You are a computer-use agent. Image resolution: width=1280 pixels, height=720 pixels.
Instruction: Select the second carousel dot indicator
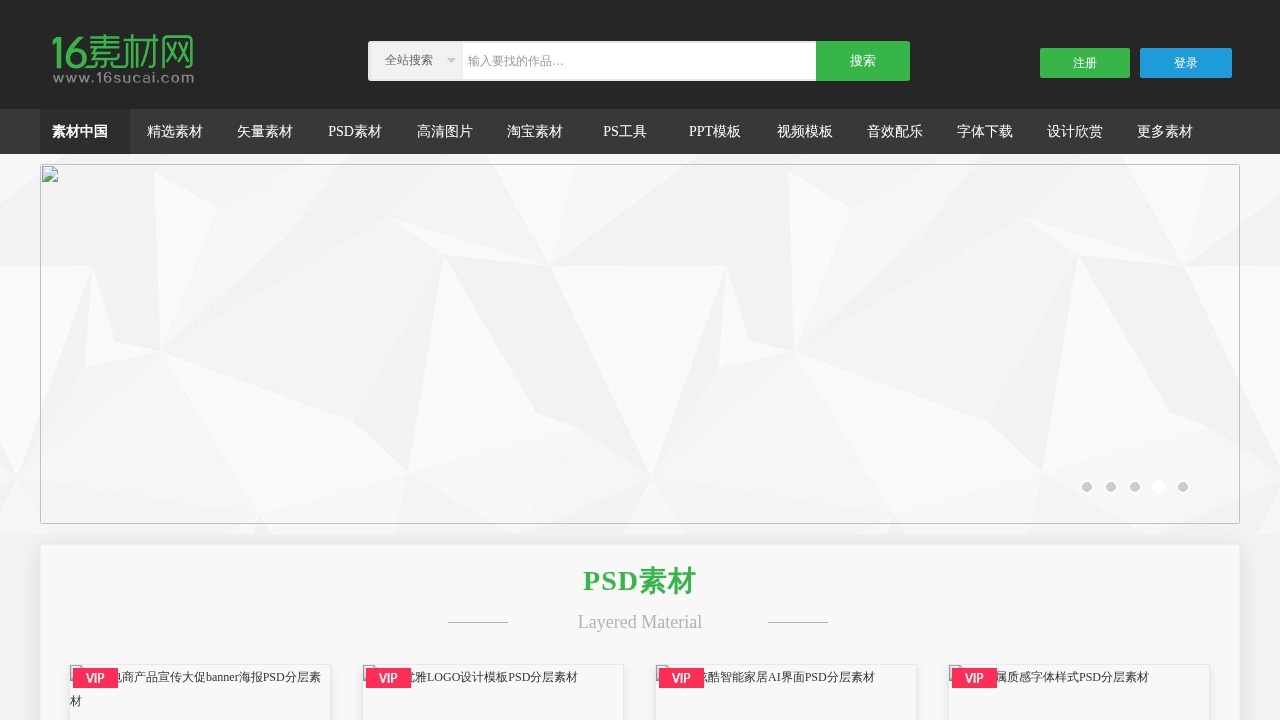pyautogui.click(x=1111, y=487)
